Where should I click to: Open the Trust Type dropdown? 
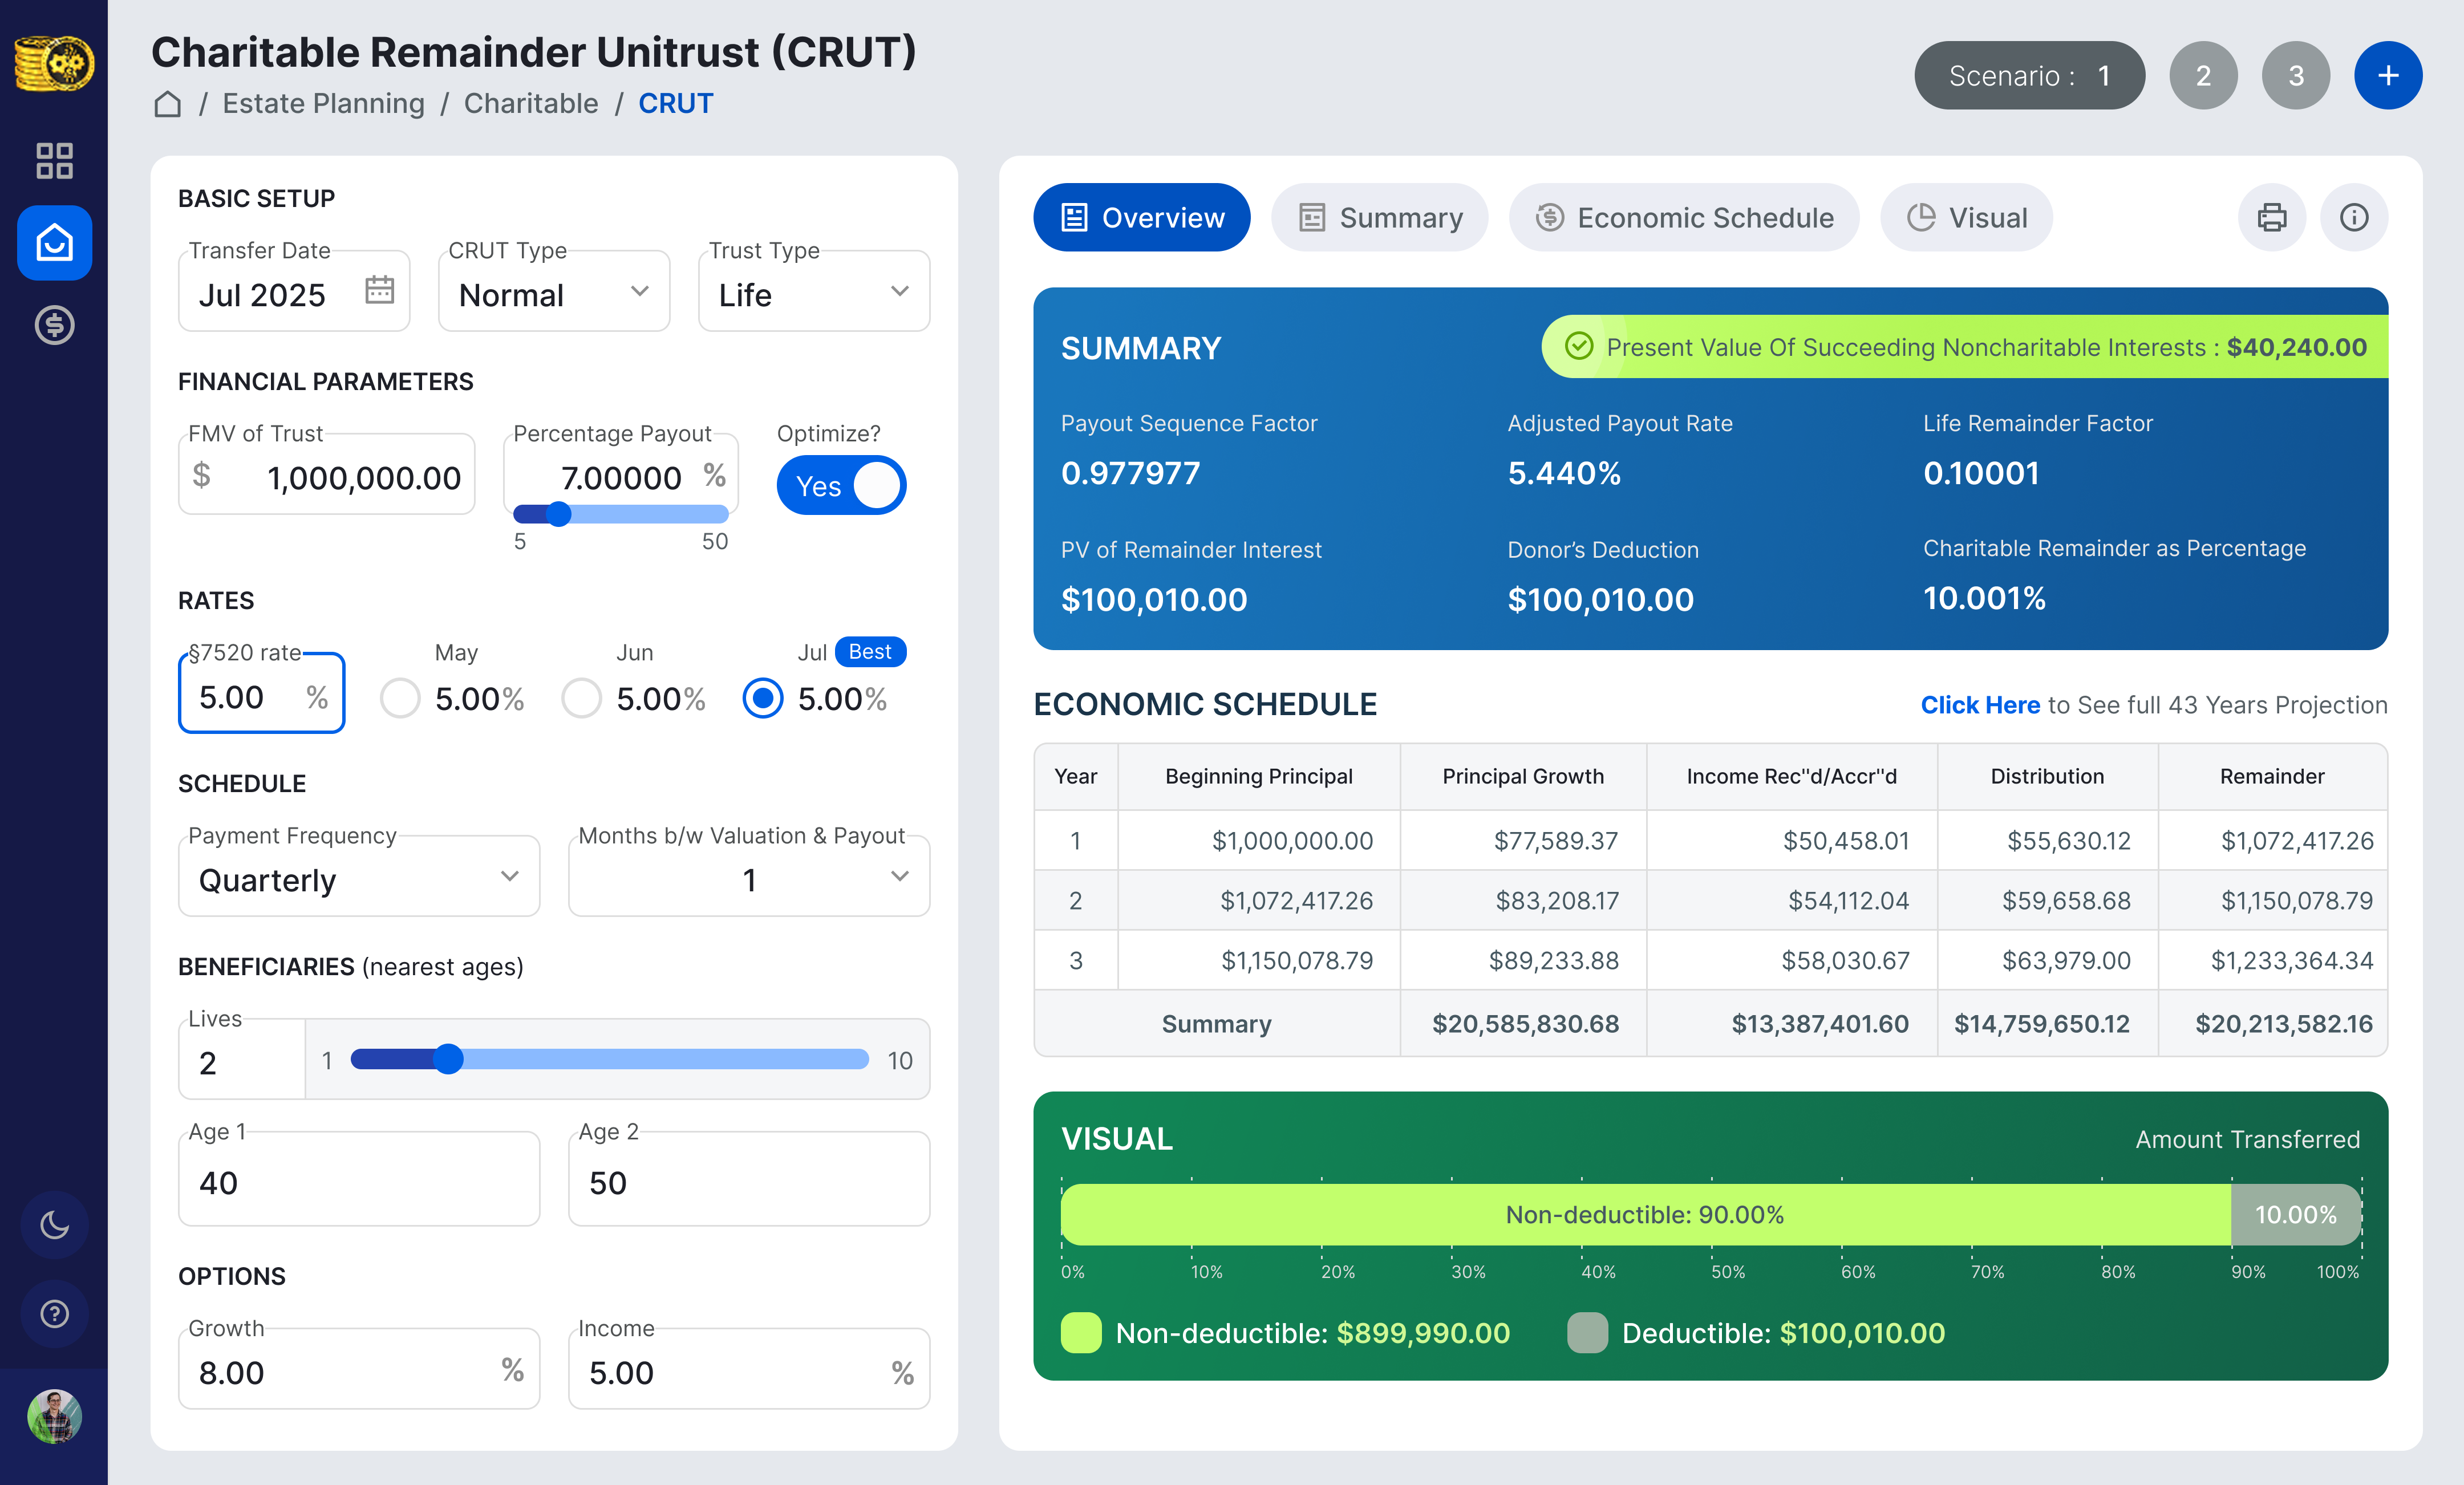tap(813, 293)
